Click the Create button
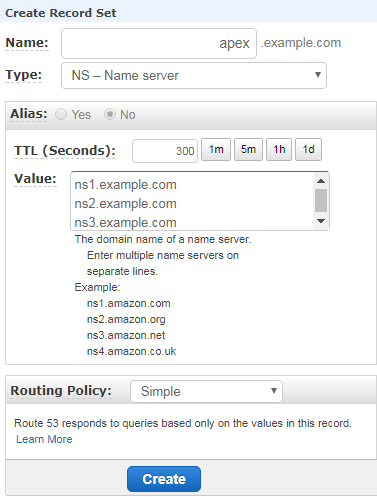377x497 pixels. pyautogui.click(x=164, y=479)
